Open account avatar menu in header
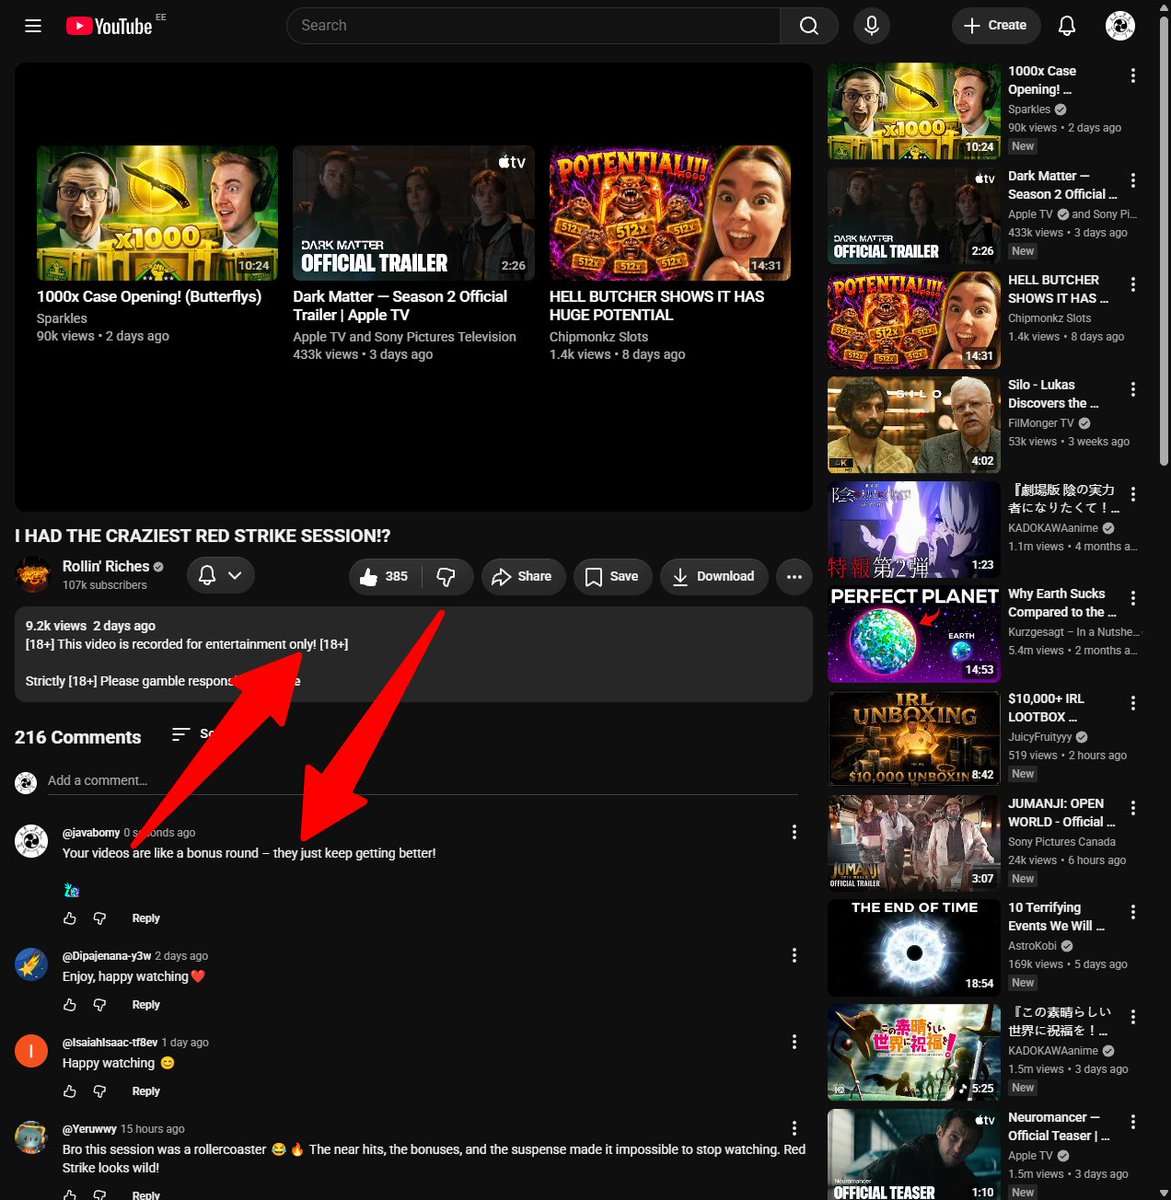 [1120, 26]
